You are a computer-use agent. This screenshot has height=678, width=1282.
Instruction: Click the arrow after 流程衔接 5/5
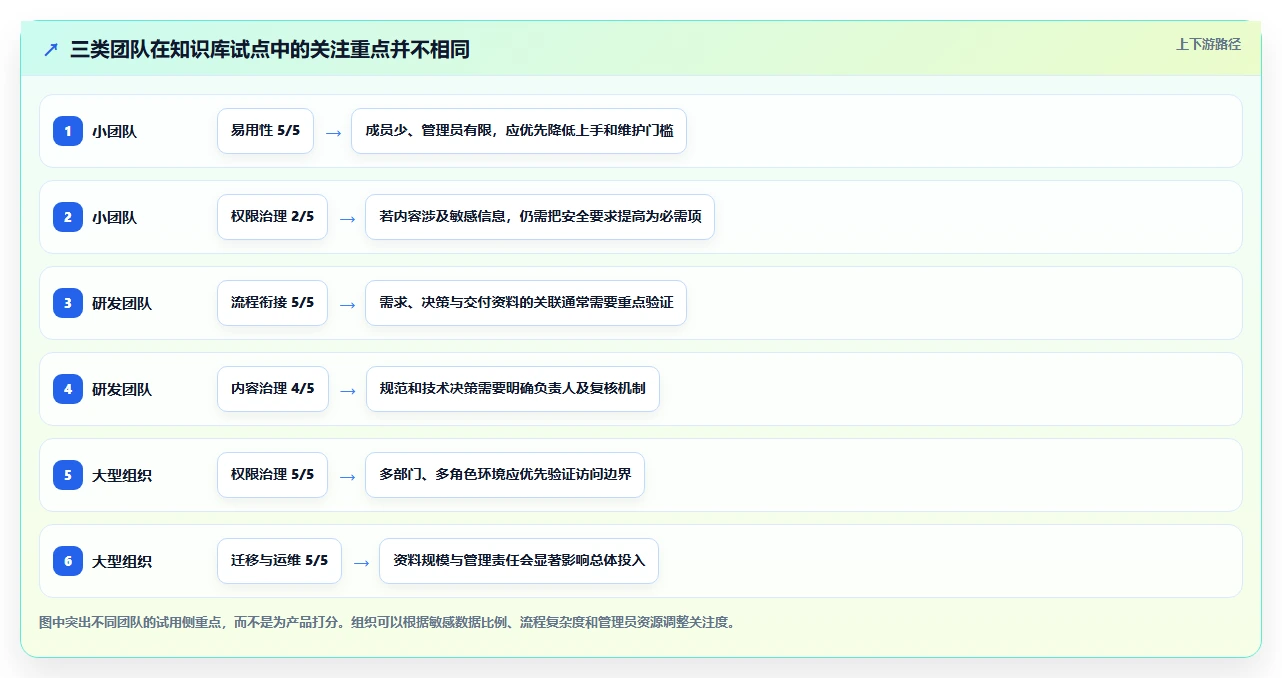tap(347, 304)
